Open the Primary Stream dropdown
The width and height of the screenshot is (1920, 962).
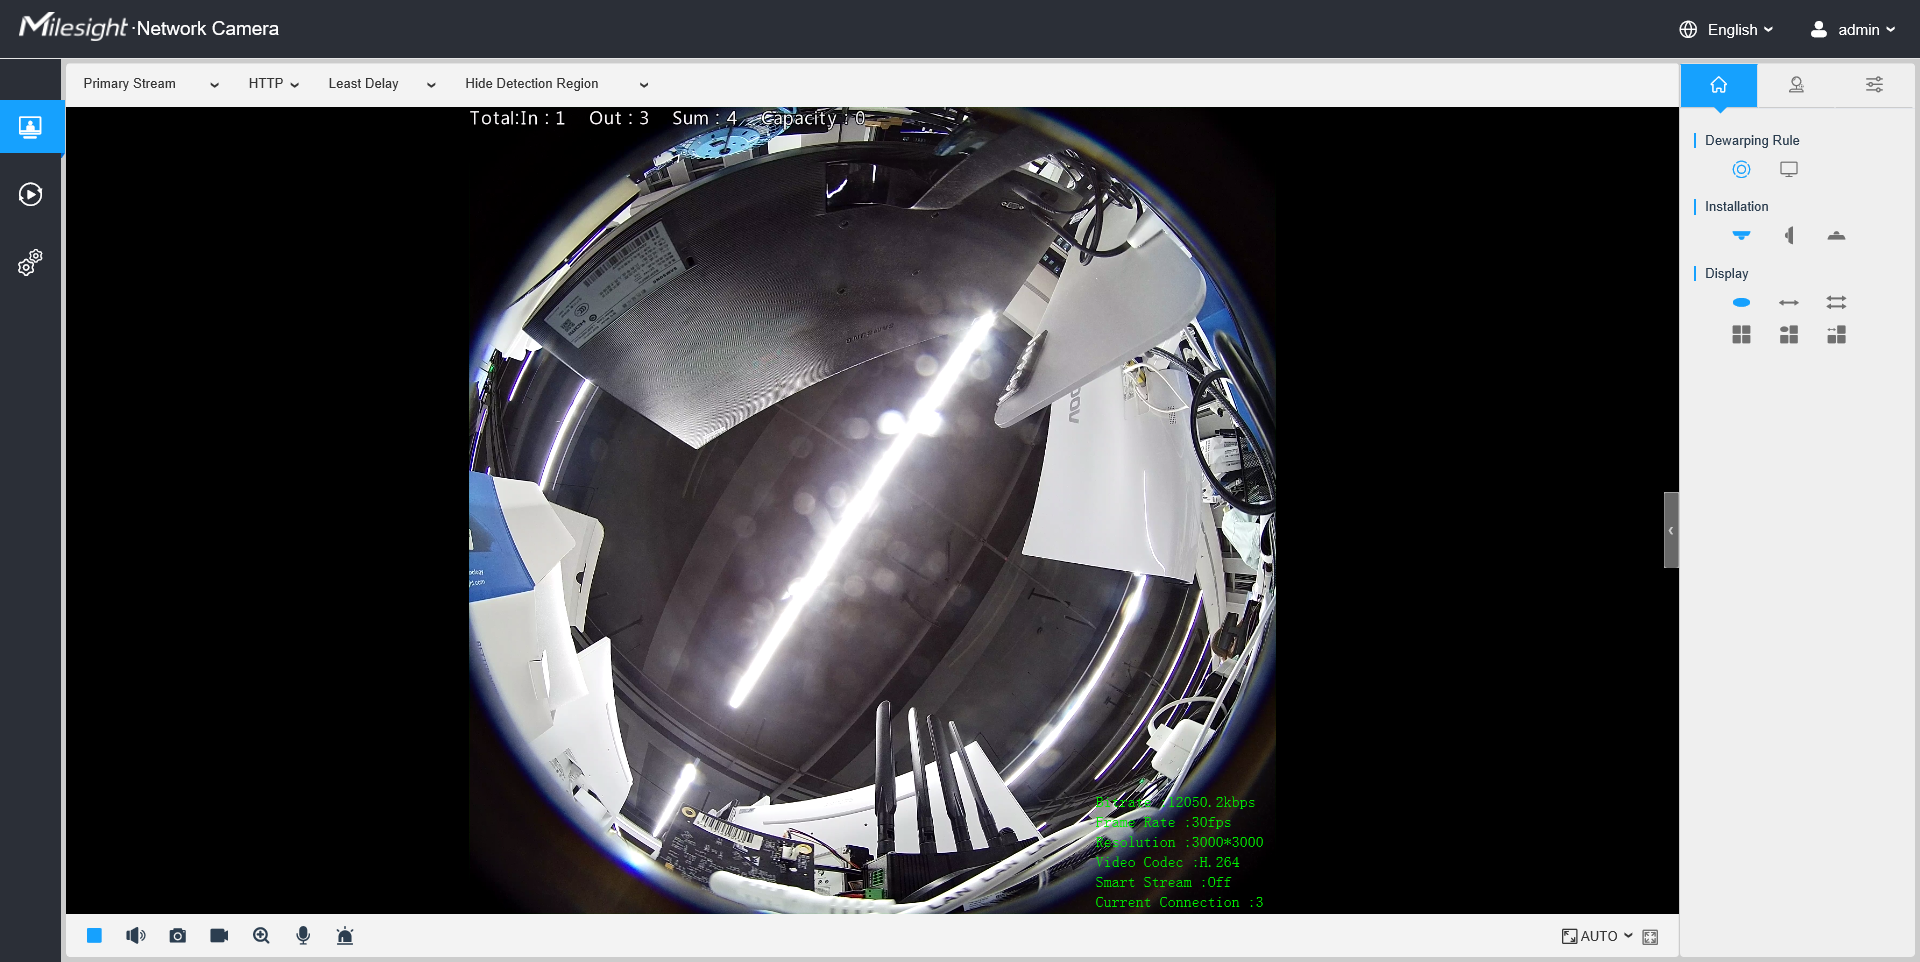pyautogui.click(x=151, y=84)
